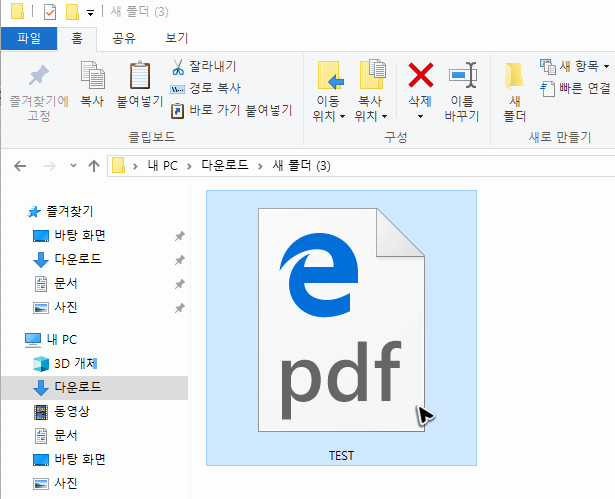Select This PC (내 PC) in navigation pane

(51, 340)
